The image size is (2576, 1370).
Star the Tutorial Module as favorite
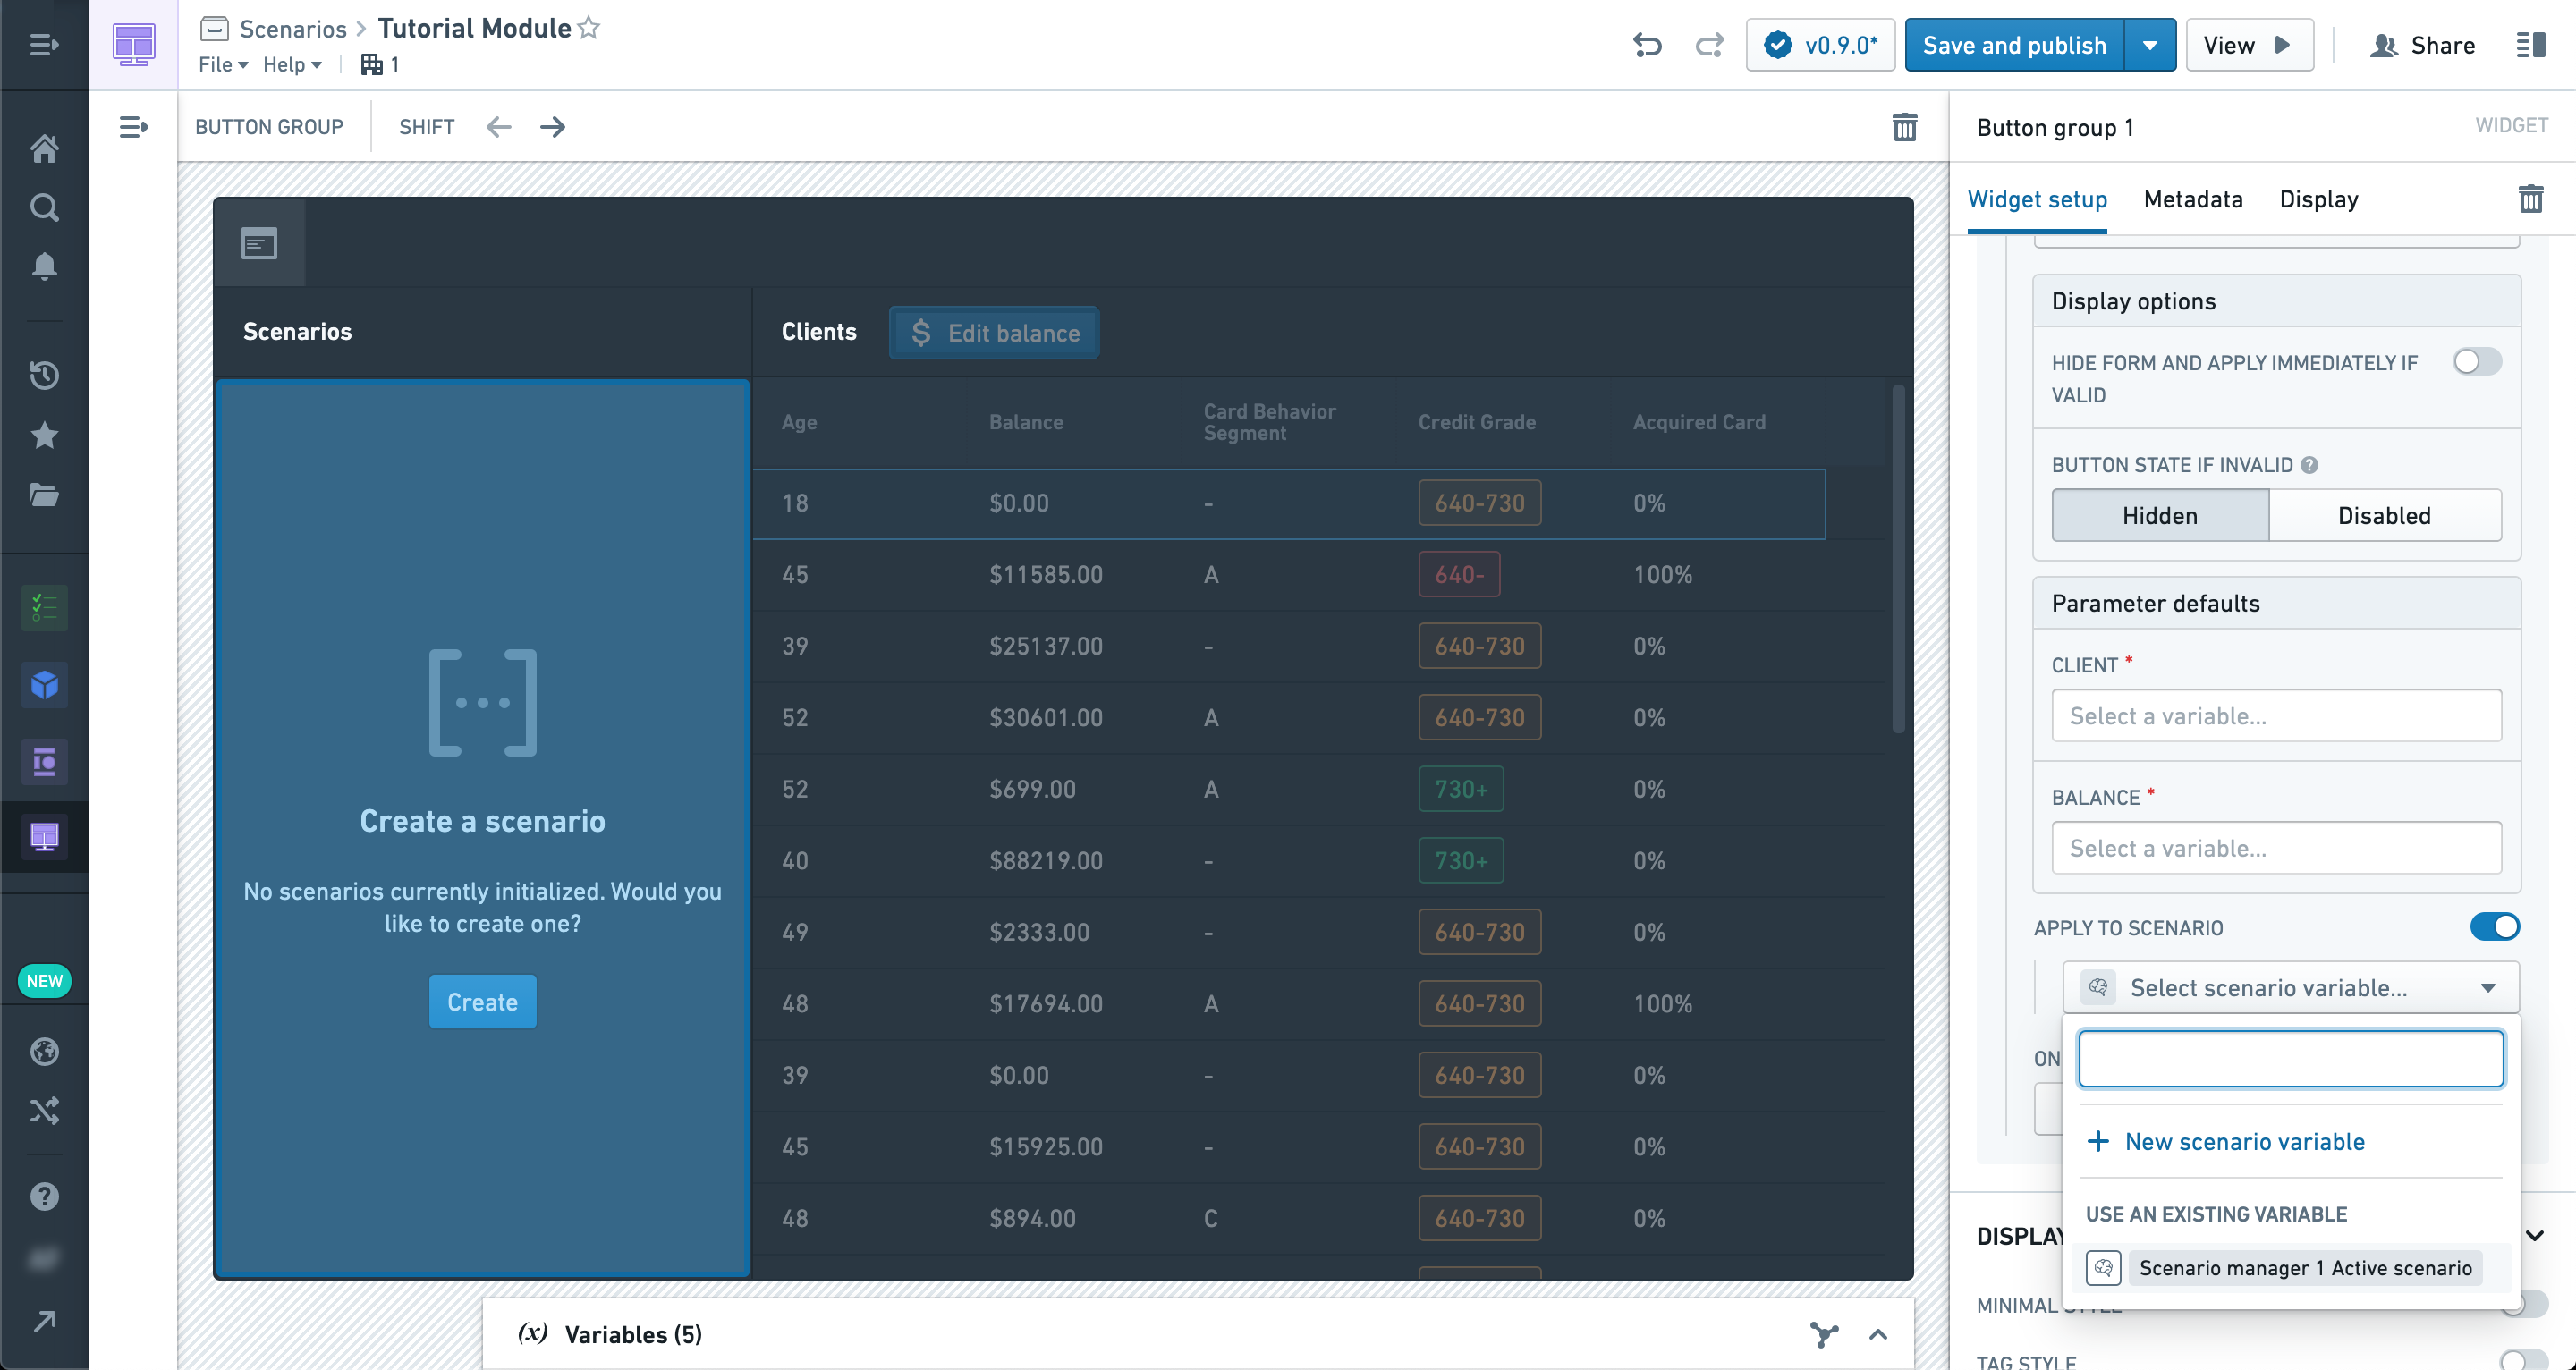click(589, 28)
